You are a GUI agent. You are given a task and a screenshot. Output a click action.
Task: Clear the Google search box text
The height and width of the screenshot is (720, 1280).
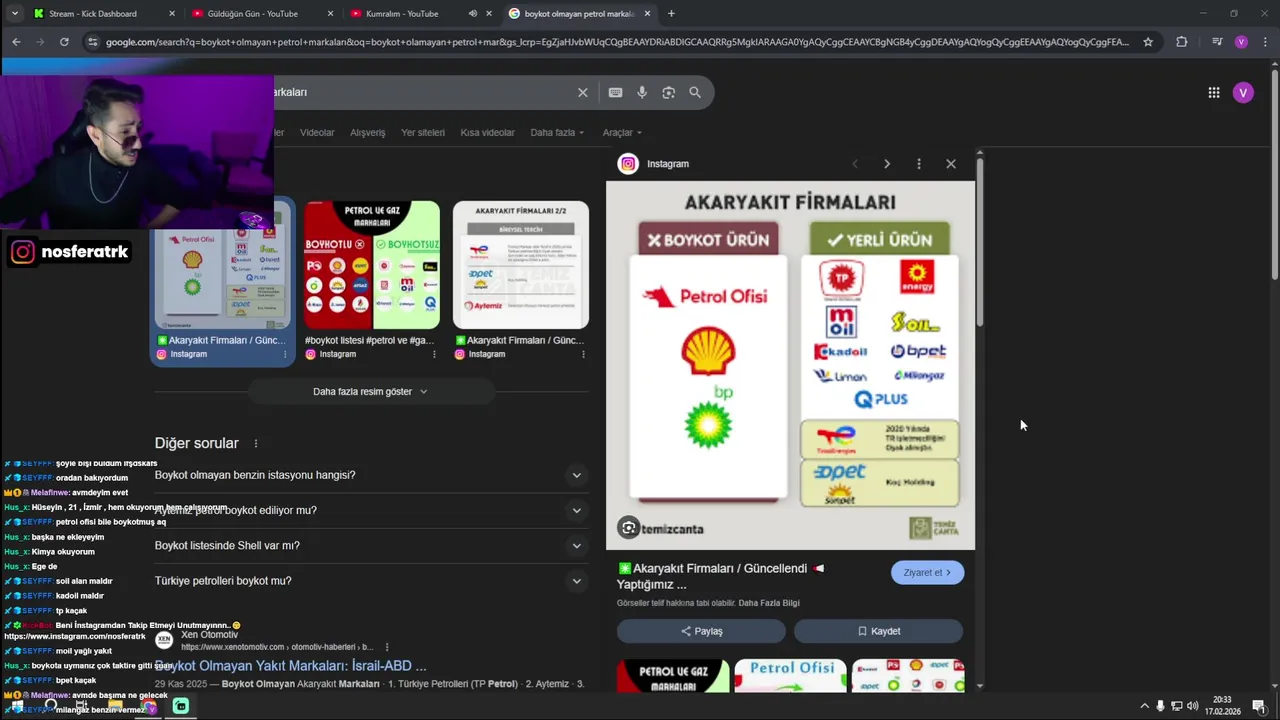coord(583,92)
